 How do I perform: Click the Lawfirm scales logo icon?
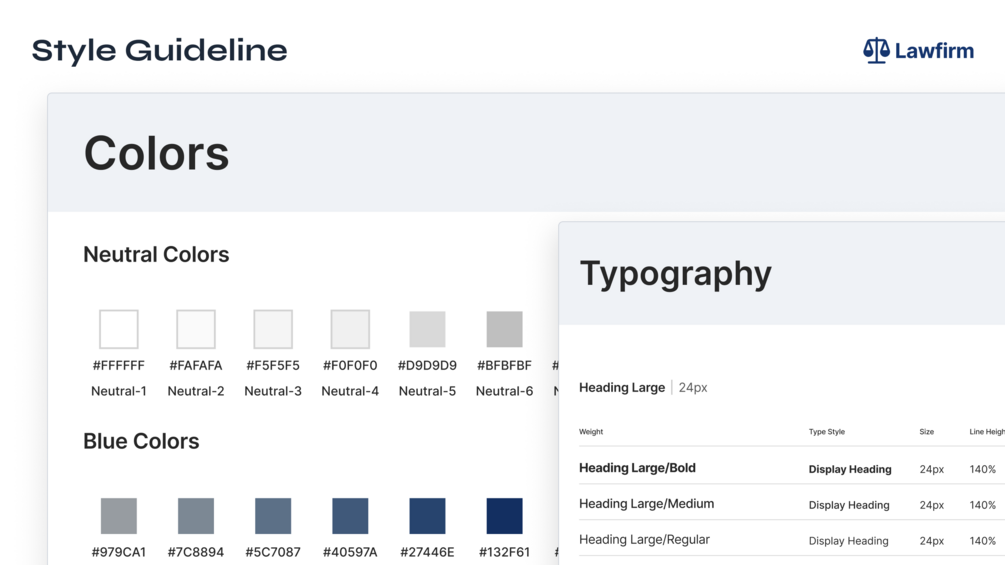(876, 51)
